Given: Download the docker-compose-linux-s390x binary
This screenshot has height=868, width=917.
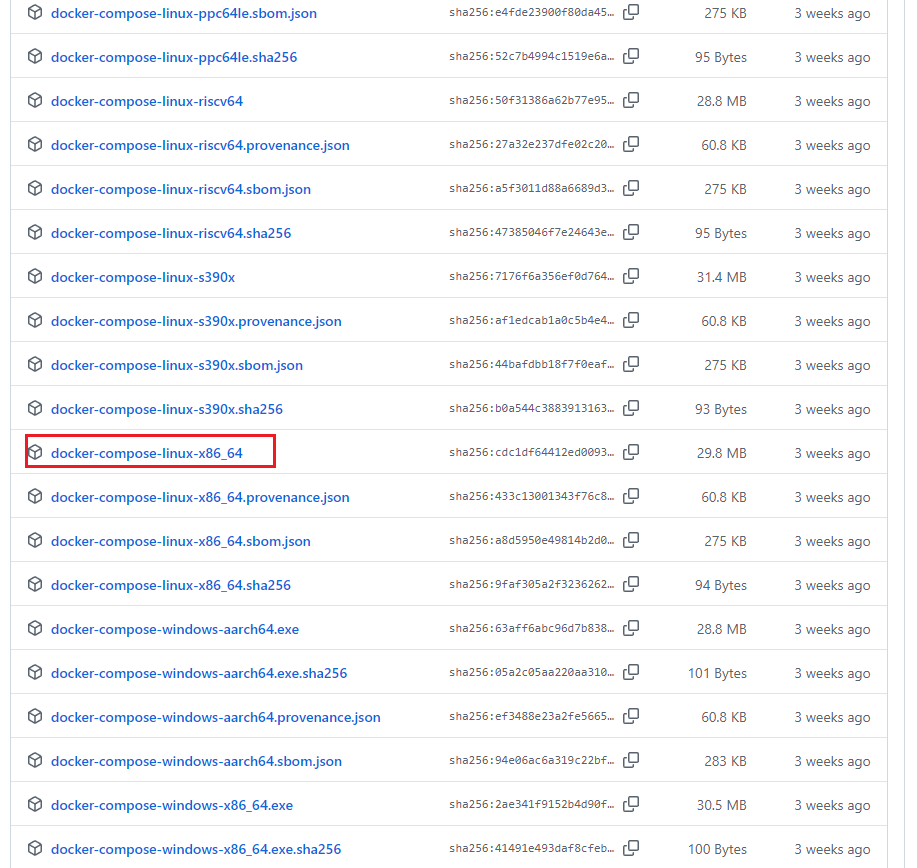Looking at the screenshot, I should 143,277.
